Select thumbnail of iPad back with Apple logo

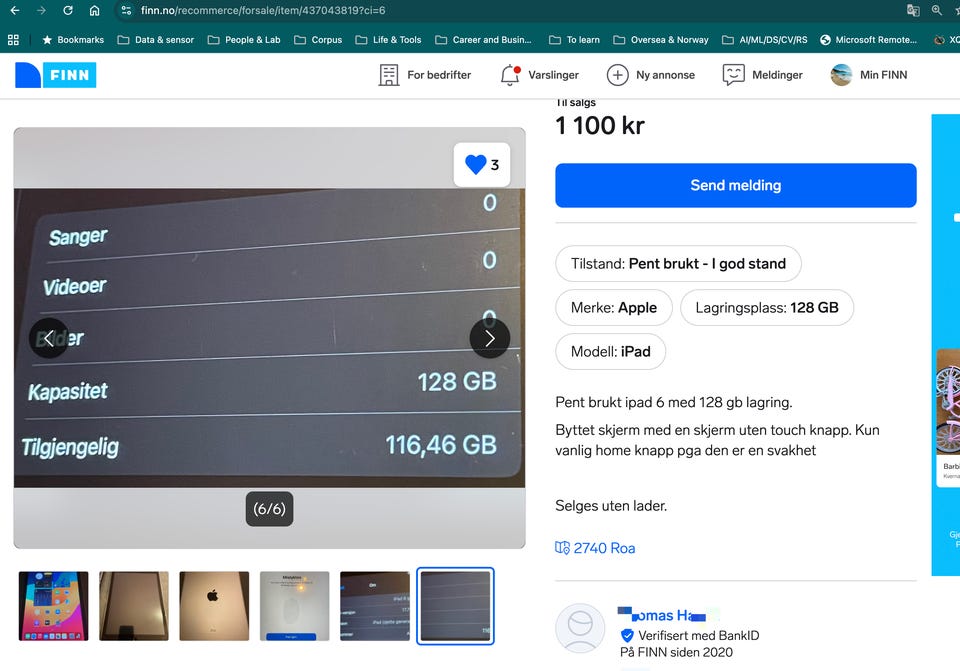214,606
